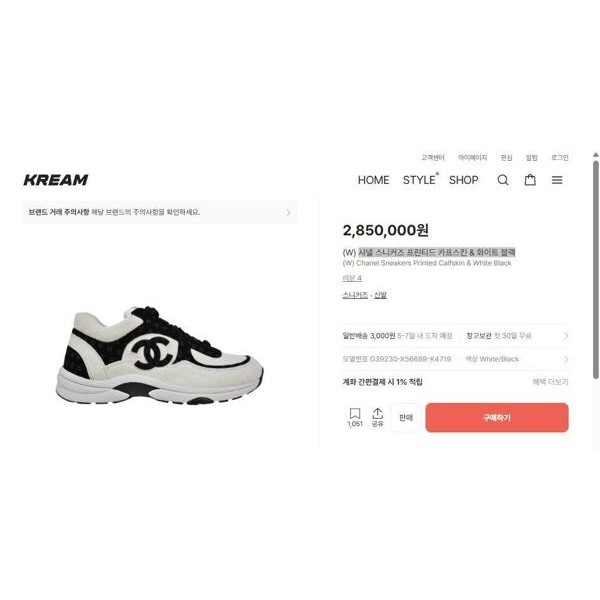Expand the brand trade notice chevron
The width and height of the screenshot is (600, 600).
[x=289, y=212]
